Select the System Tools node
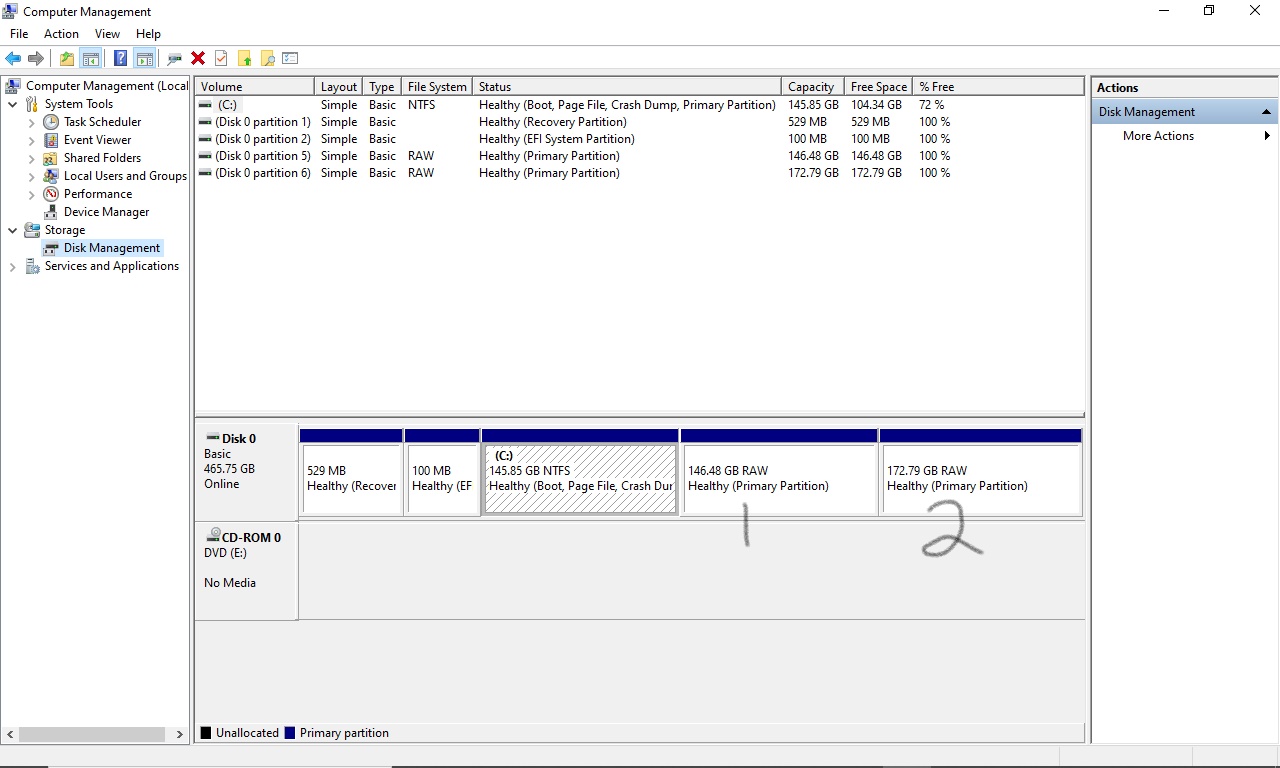Screen dimensions: 1280x768 79,104
